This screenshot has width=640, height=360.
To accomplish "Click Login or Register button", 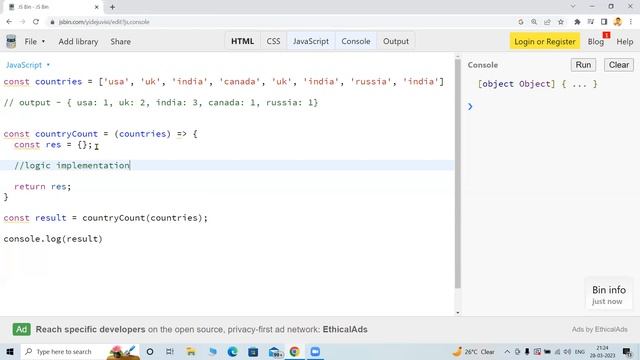I will [544, 41].
